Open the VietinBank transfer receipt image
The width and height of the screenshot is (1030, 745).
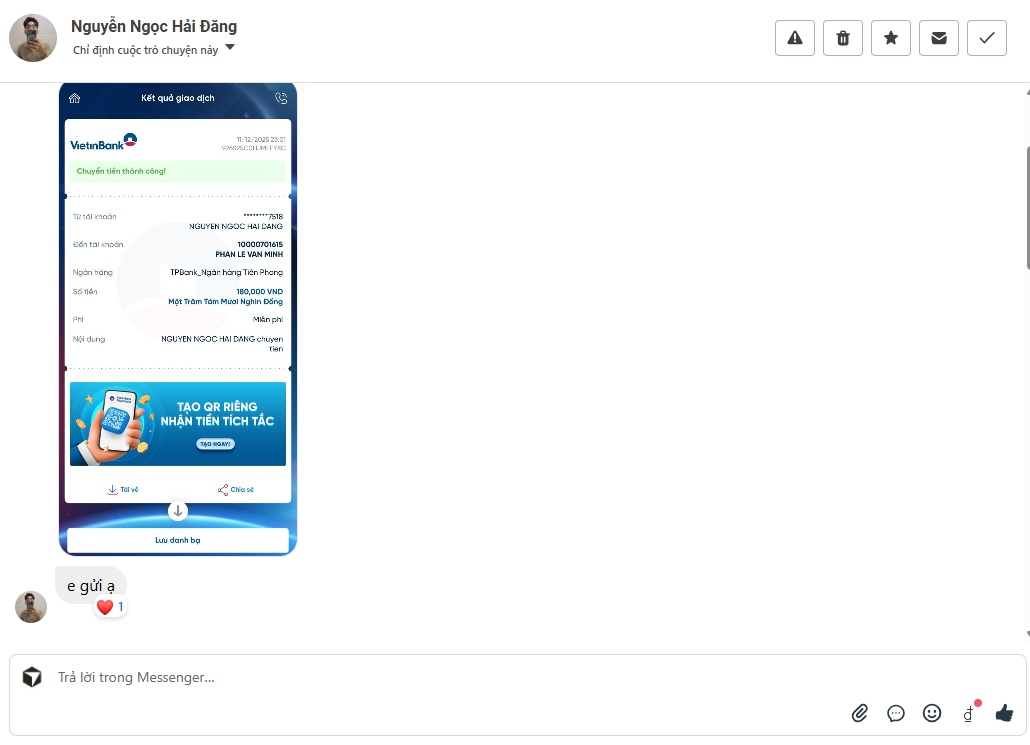click(178, 319)
